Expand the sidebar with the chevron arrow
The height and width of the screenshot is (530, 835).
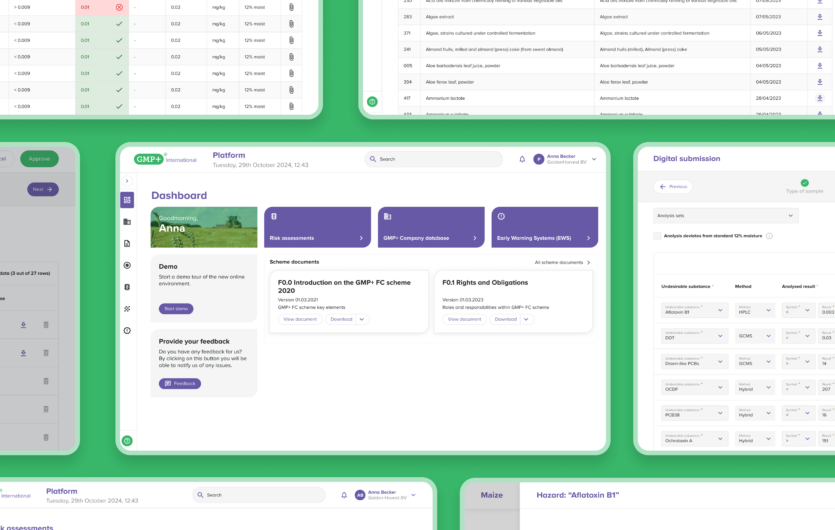(x=127, y=181)
